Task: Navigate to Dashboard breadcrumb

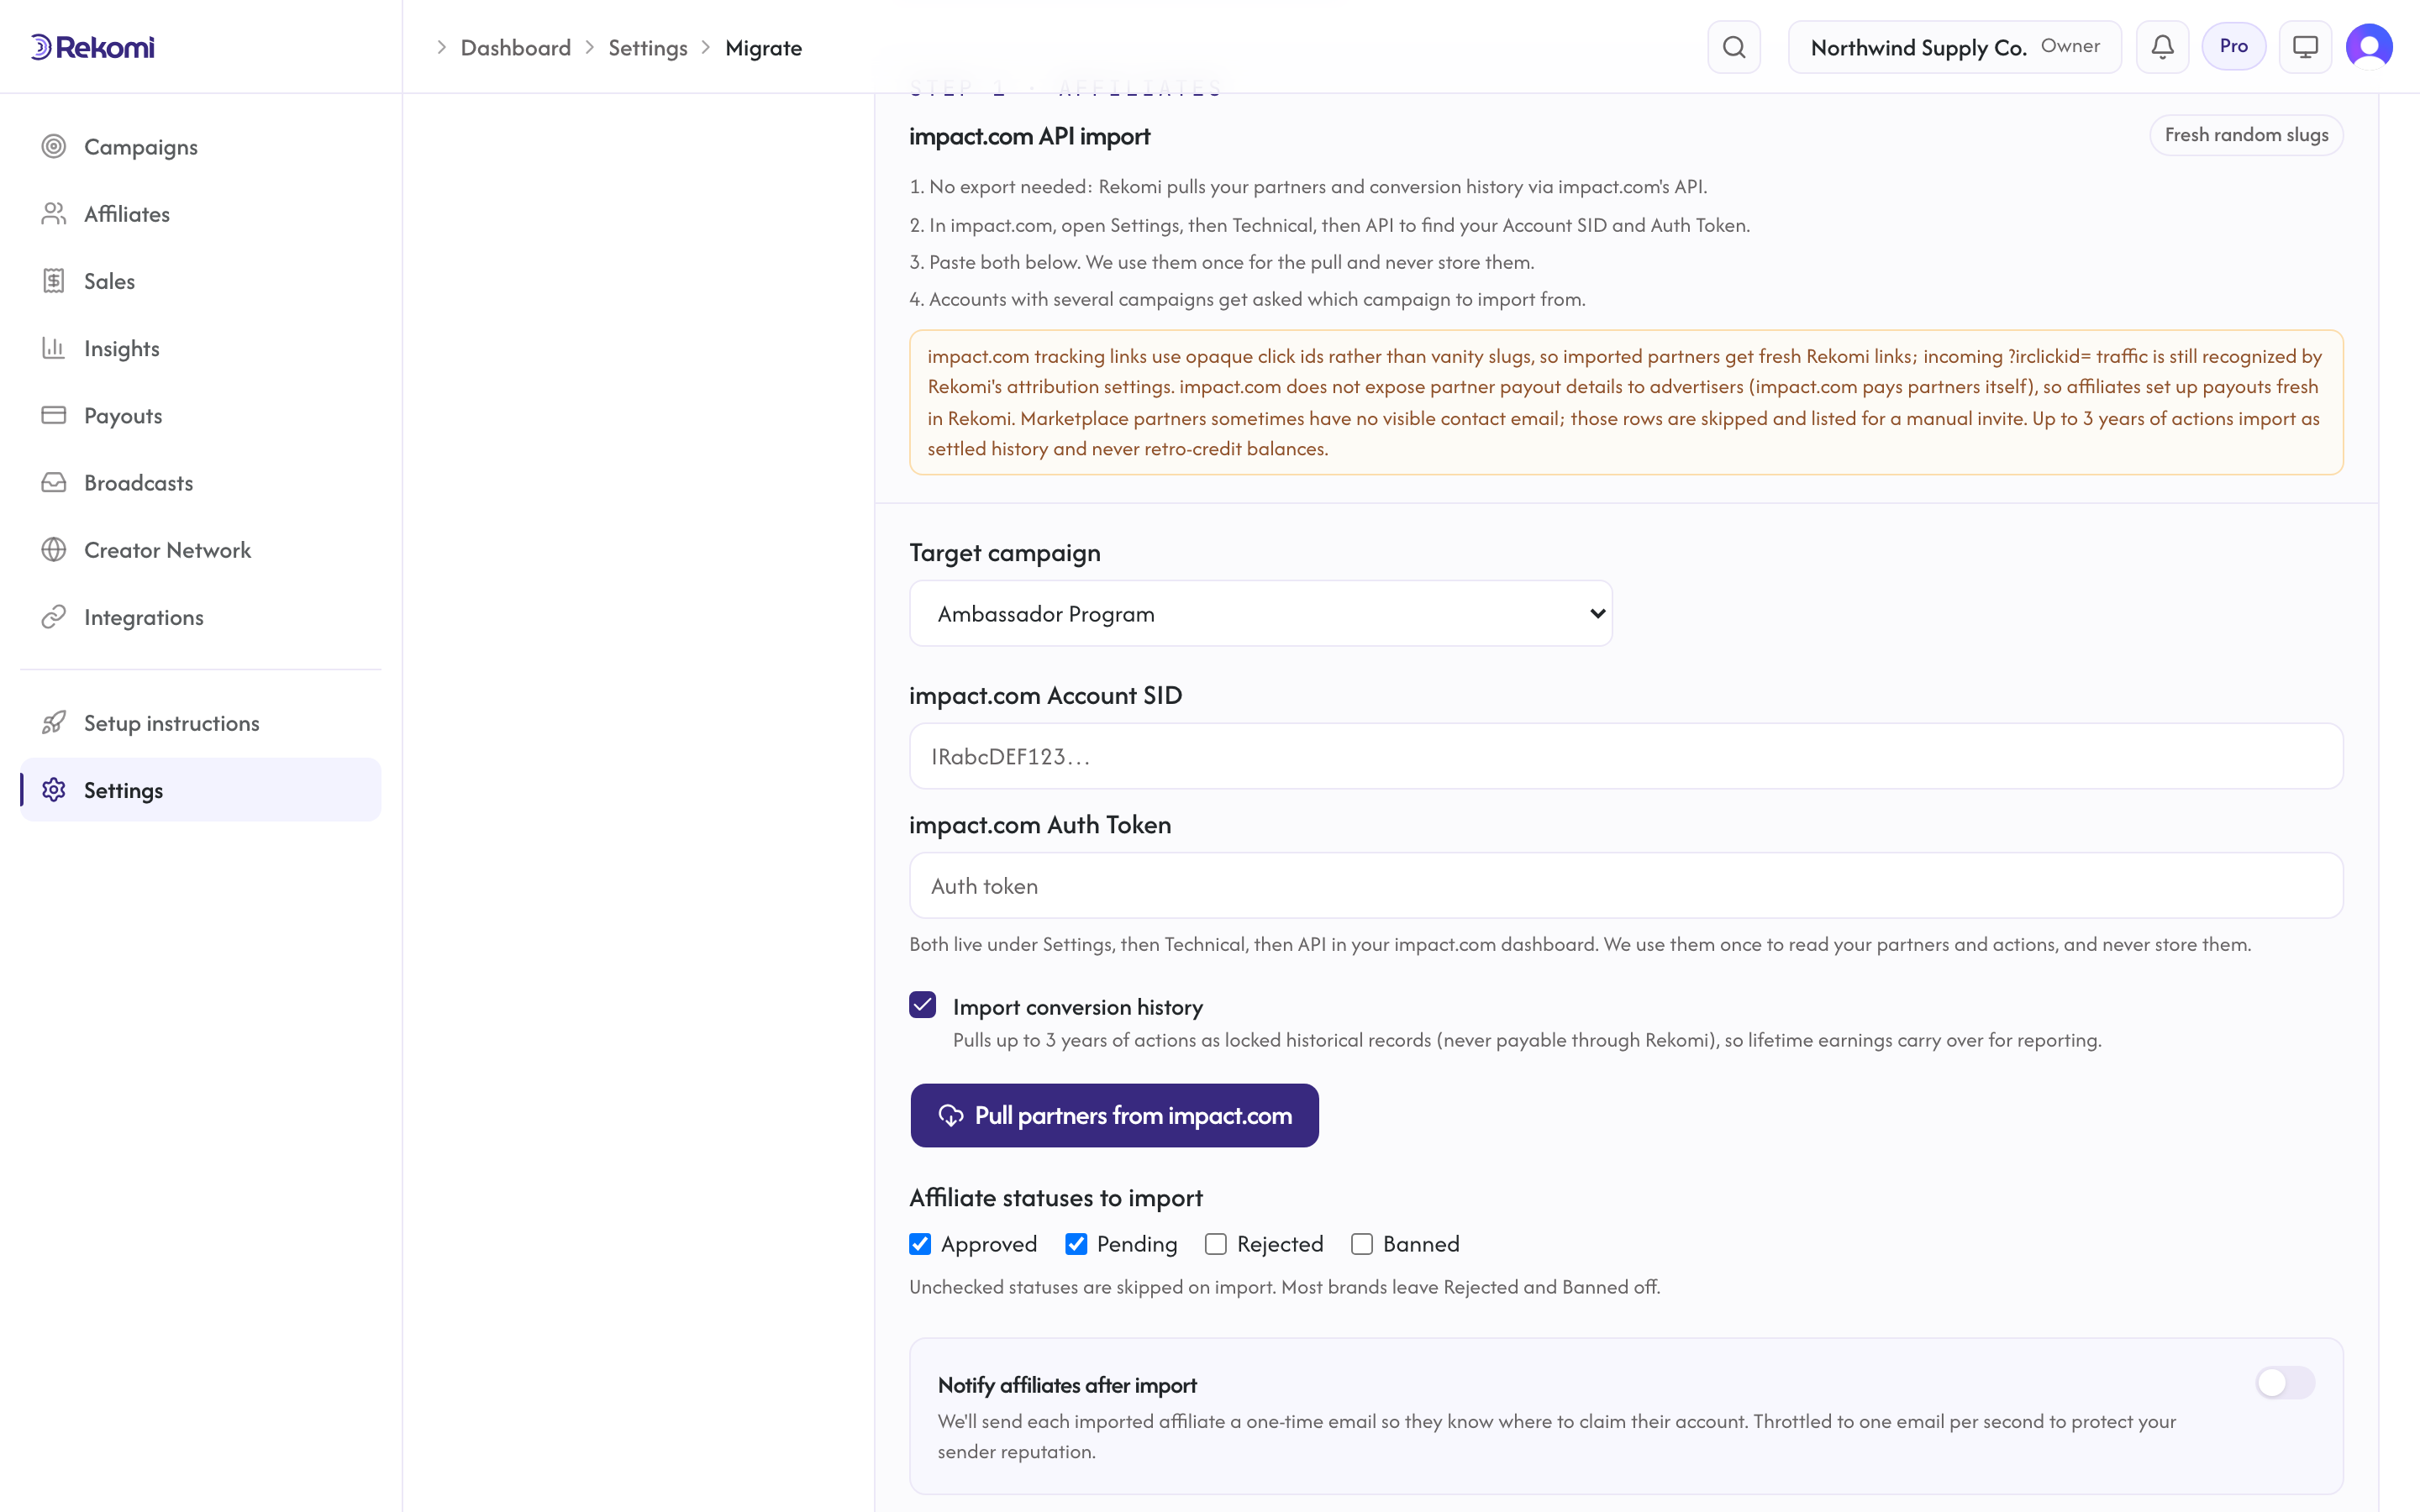Action: click(515, 47)
